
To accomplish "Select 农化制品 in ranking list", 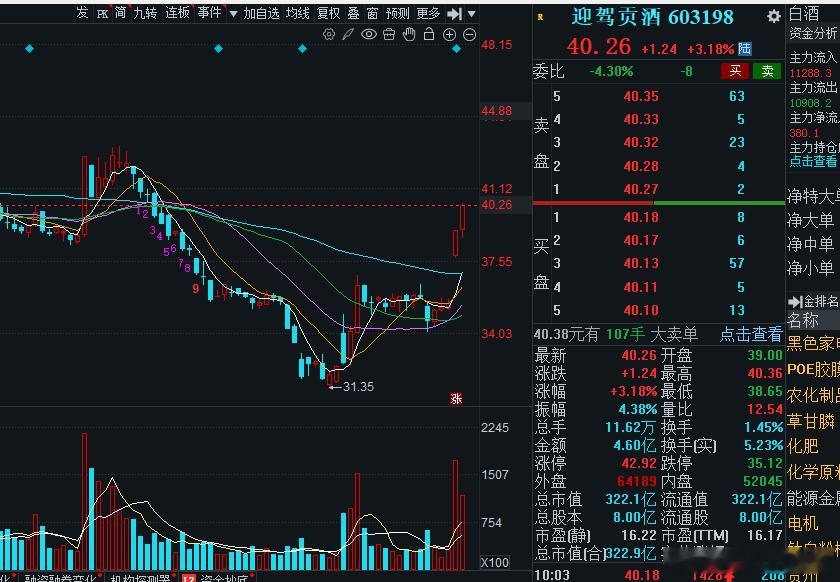I will [x=813, y=395].
